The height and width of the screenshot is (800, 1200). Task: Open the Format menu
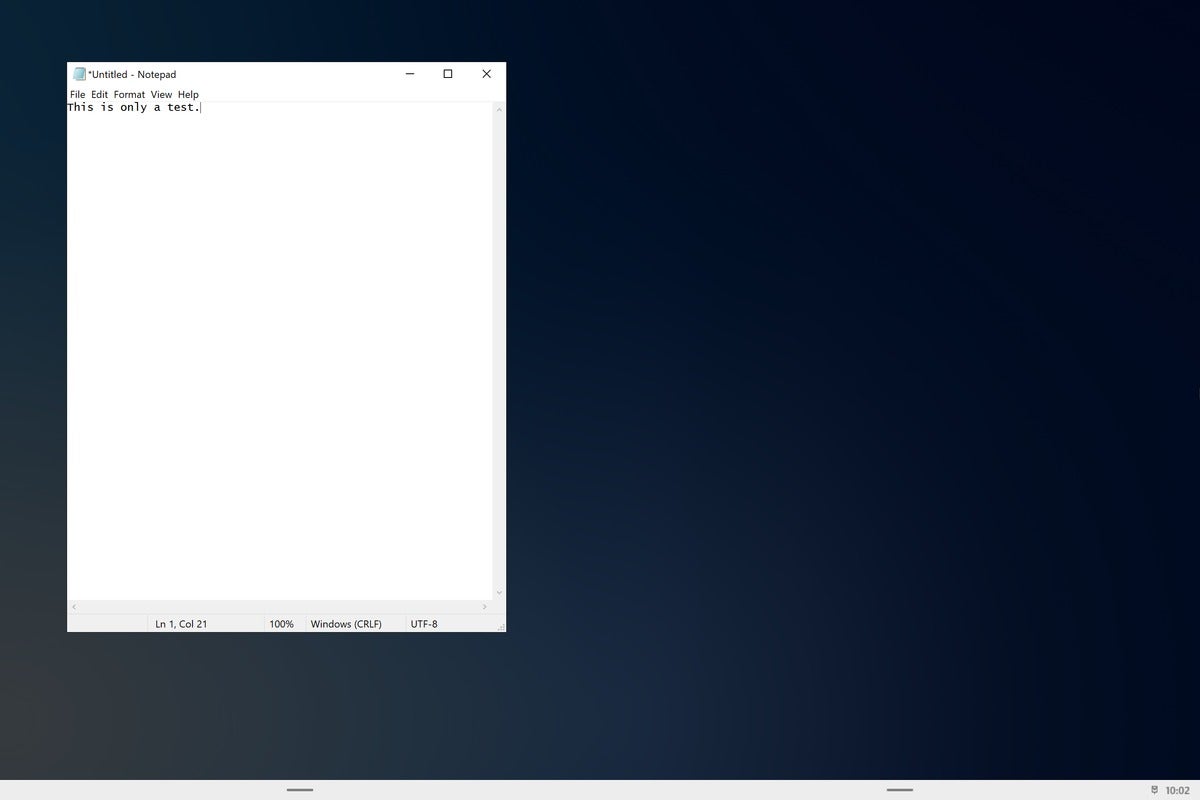coord(129,95)
